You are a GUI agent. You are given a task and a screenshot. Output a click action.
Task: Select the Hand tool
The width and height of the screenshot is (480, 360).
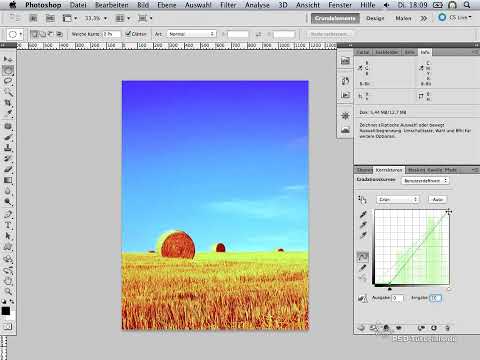click(8, 281)
